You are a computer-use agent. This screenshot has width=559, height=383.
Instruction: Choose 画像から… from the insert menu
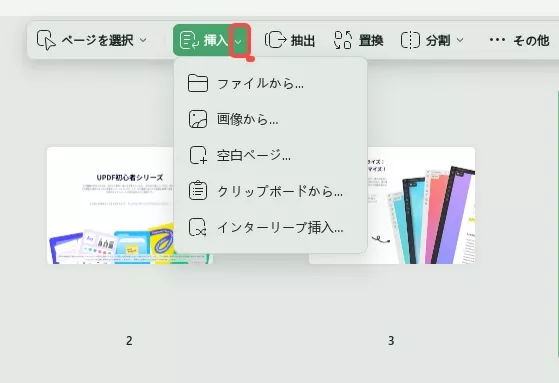point(271,119)
